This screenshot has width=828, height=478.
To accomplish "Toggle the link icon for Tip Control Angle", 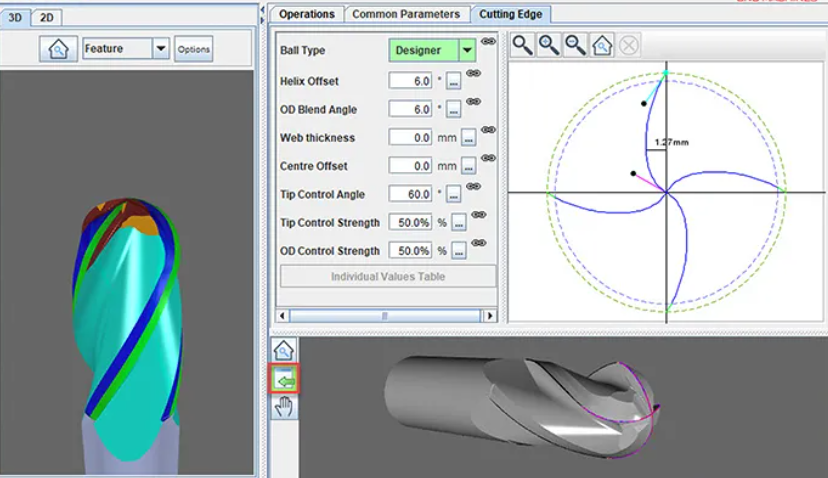I will tap(472, 189).
